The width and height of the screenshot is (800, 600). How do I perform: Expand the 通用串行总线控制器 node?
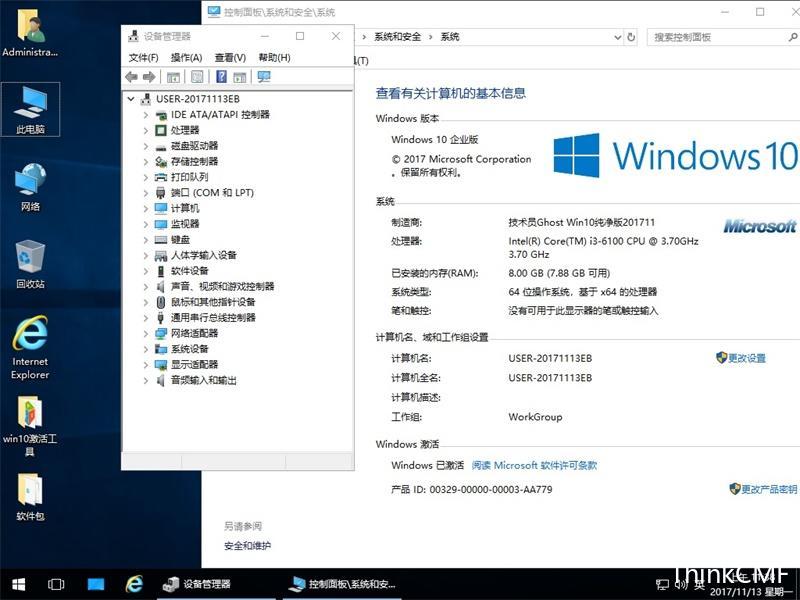click(145, 318)
